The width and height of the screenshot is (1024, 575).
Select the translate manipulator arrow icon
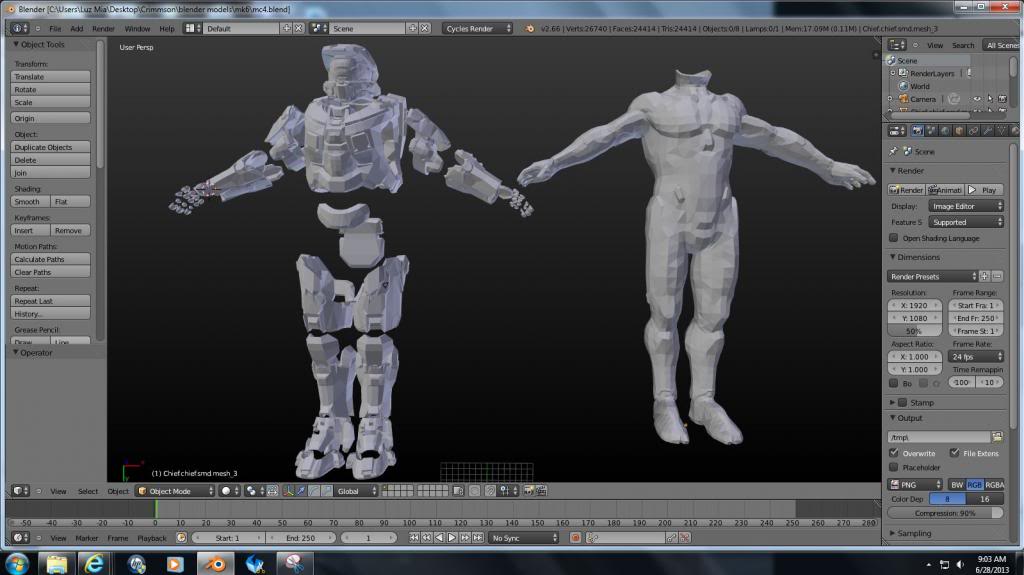(x=301, y=491)
